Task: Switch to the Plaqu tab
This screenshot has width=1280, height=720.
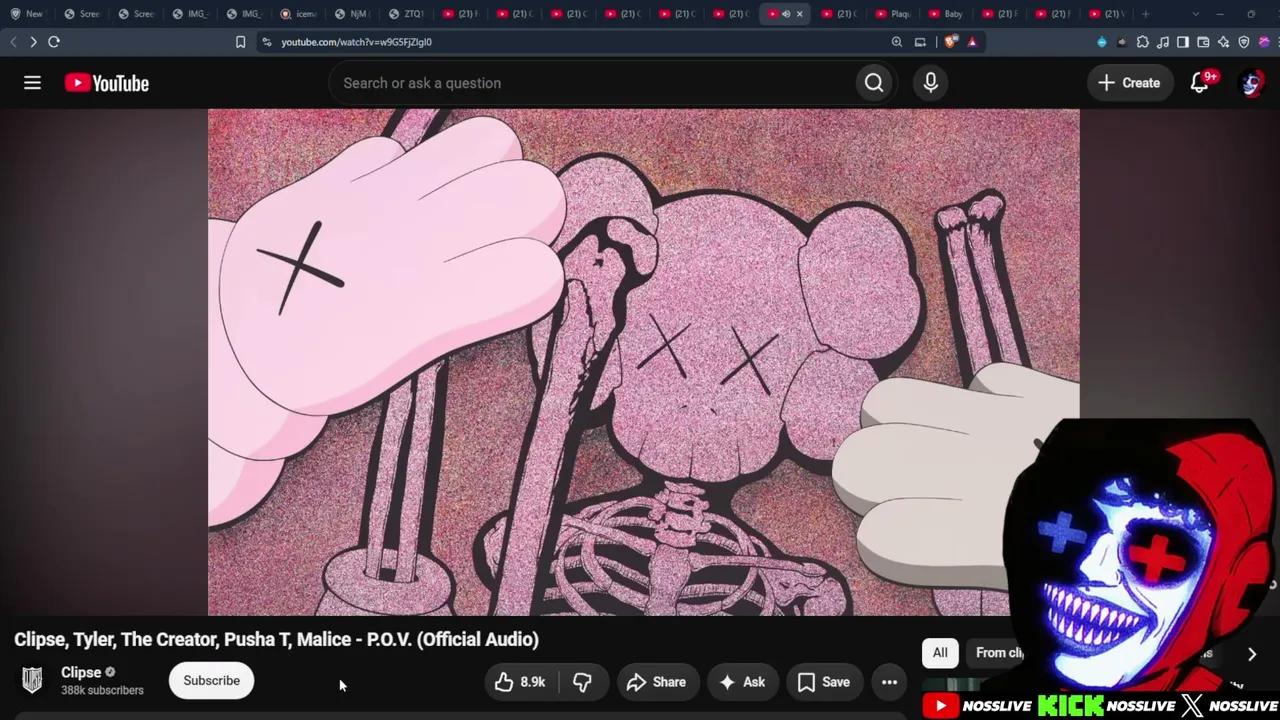Action: (x=892, y=14)
